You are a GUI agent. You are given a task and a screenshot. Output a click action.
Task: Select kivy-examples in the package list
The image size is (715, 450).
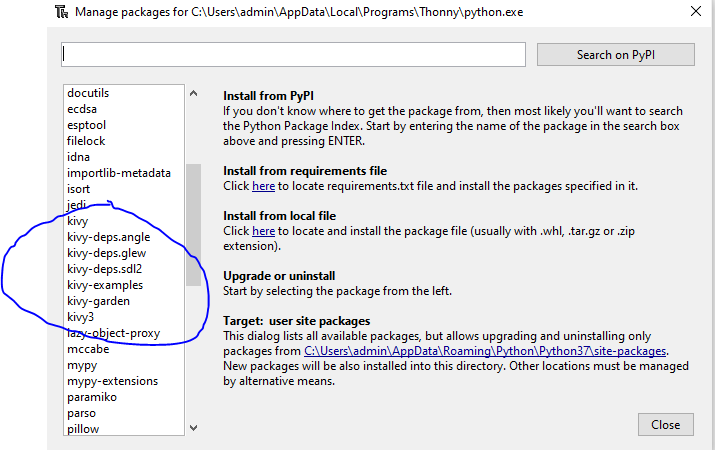105,285
